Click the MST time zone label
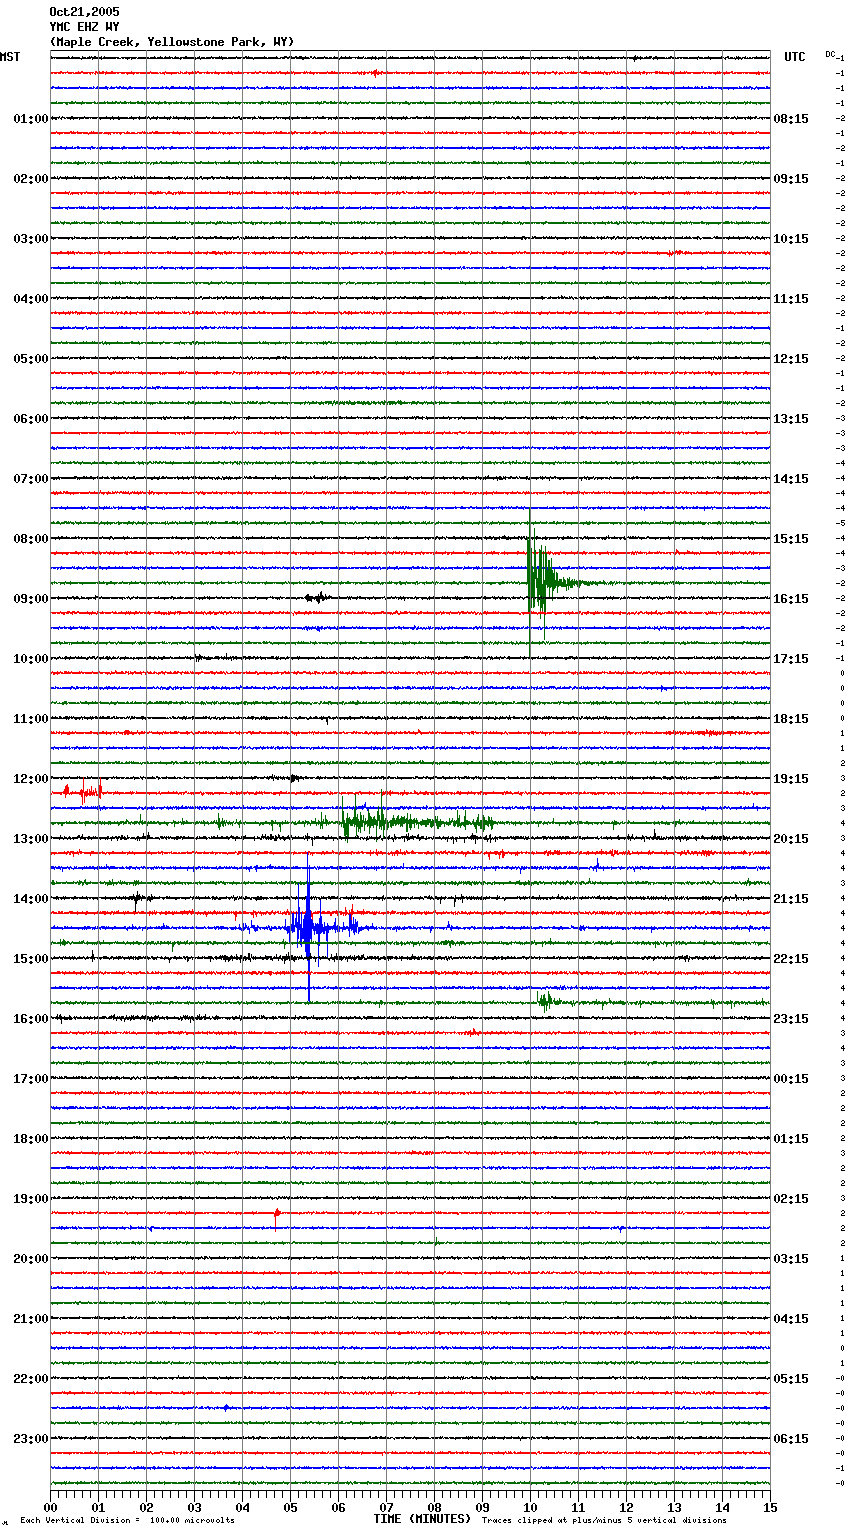This screenshot has height=1534, width=850. (x=10, y=57)
